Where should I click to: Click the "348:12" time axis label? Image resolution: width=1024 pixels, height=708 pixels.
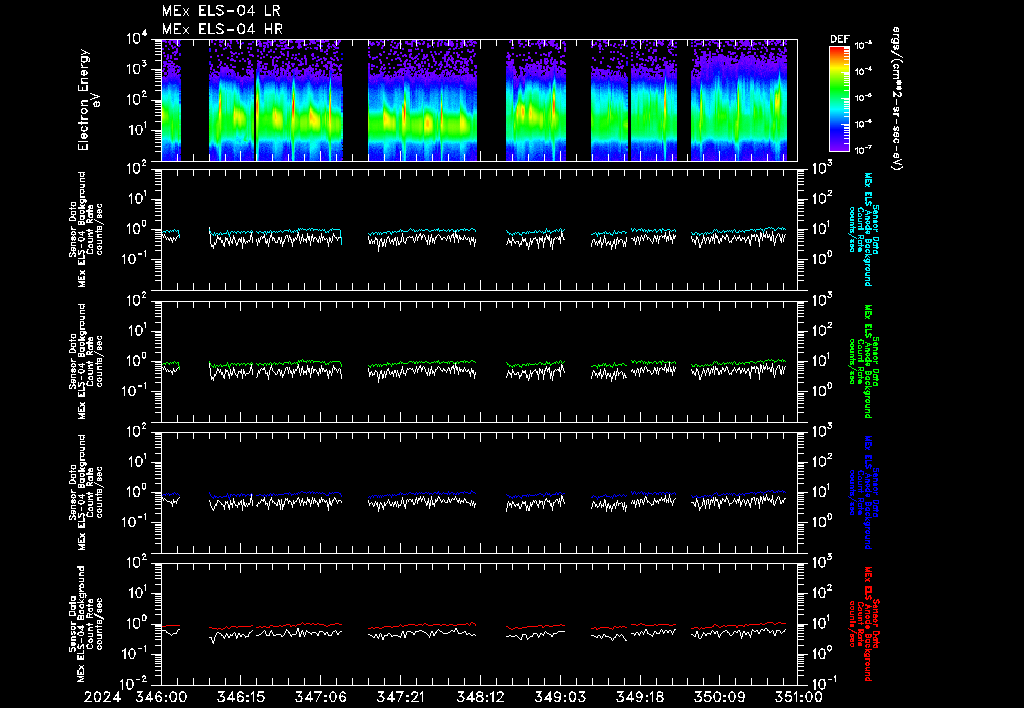coord(481,697)
